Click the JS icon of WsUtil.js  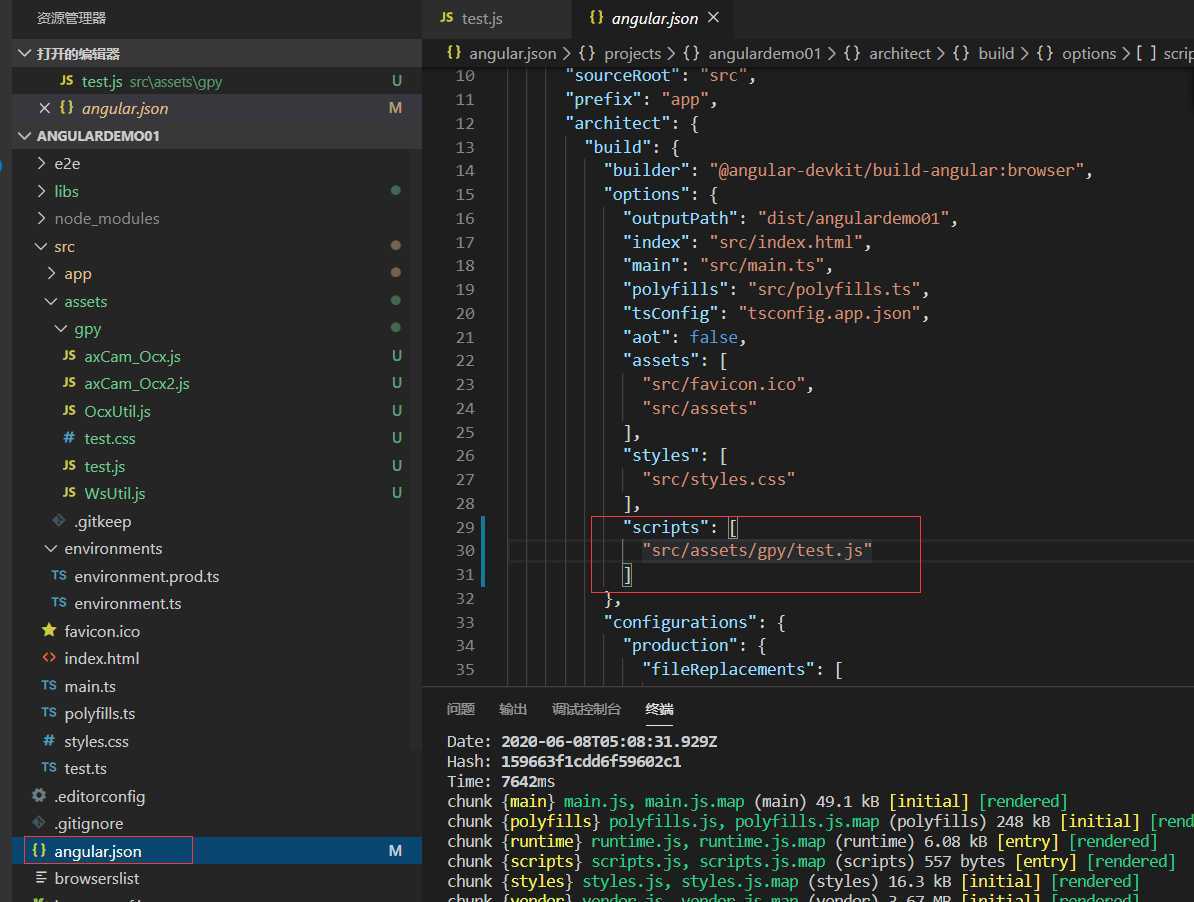click(x=69, y=492)
